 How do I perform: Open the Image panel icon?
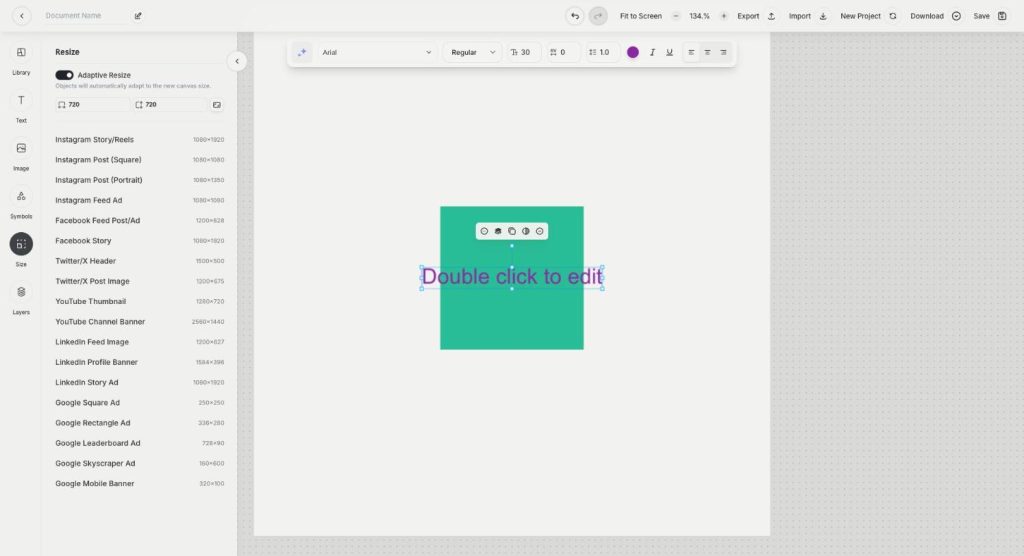pos(21,148)
